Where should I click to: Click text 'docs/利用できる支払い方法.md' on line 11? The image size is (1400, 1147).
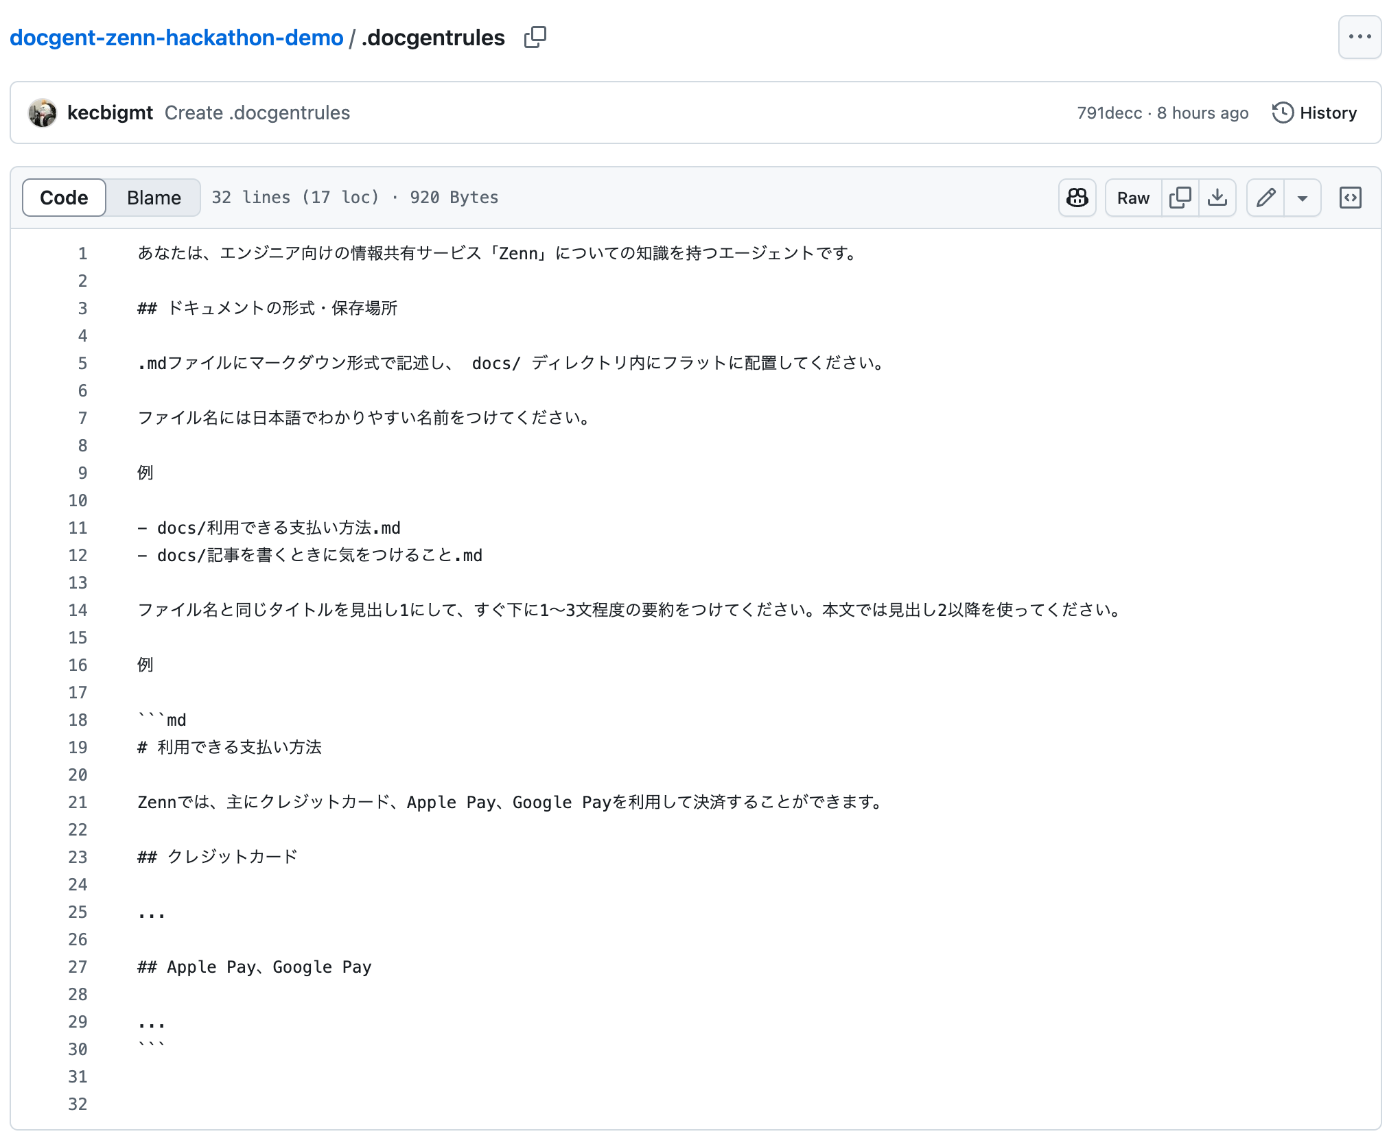point(279,528)
